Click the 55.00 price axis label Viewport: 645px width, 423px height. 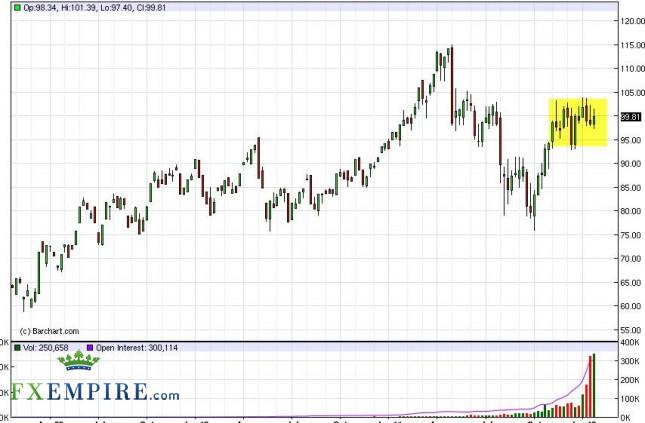point(631,330)
